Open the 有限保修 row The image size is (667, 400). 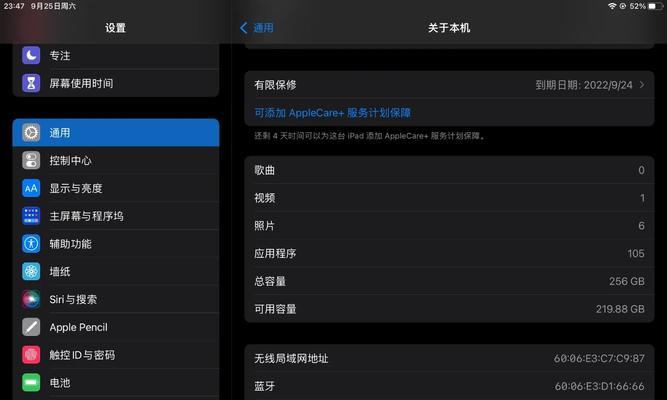coord(449,85)
